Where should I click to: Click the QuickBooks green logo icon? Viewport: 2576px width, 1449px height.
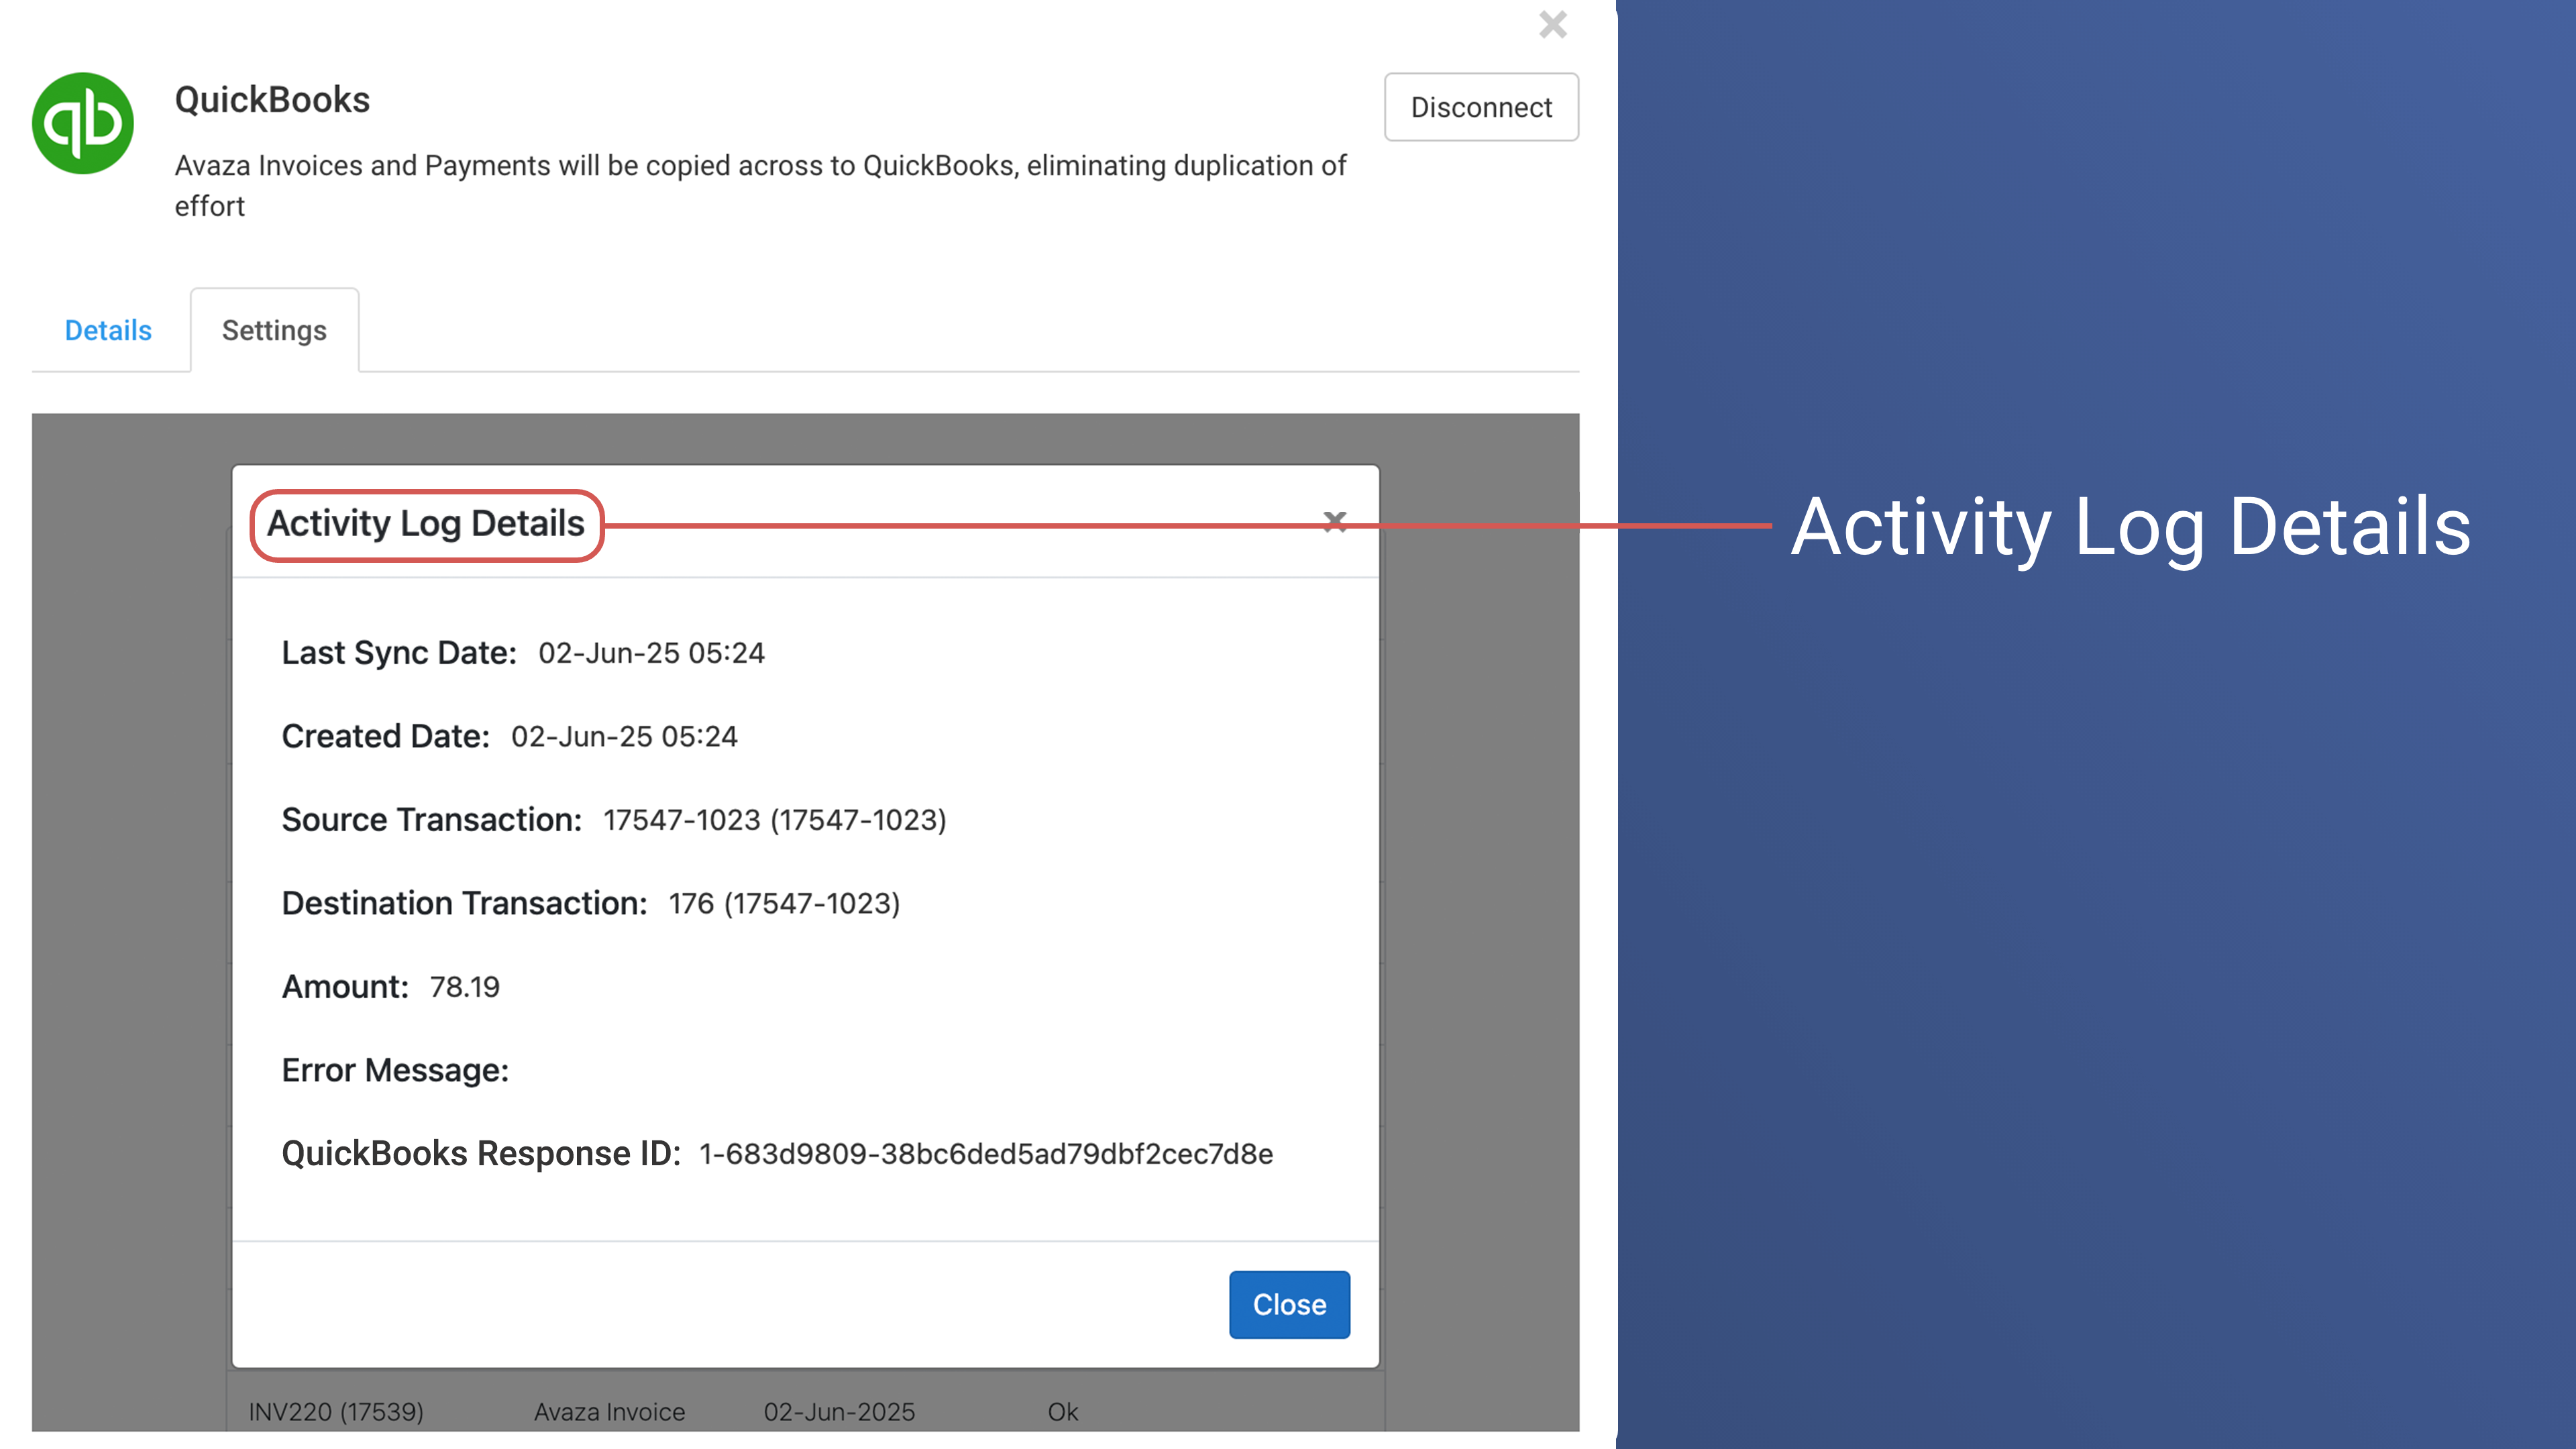click(83, 123)
